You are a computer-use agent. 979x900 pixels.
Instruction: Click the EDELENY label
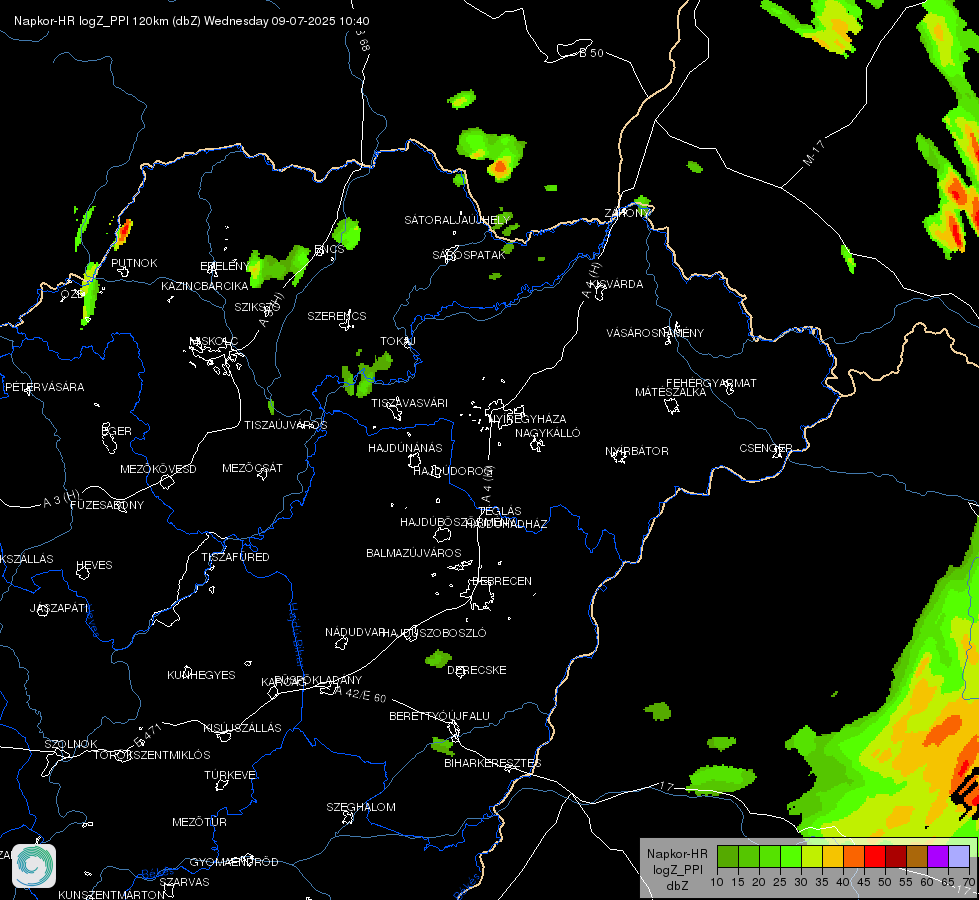point(225,266)
